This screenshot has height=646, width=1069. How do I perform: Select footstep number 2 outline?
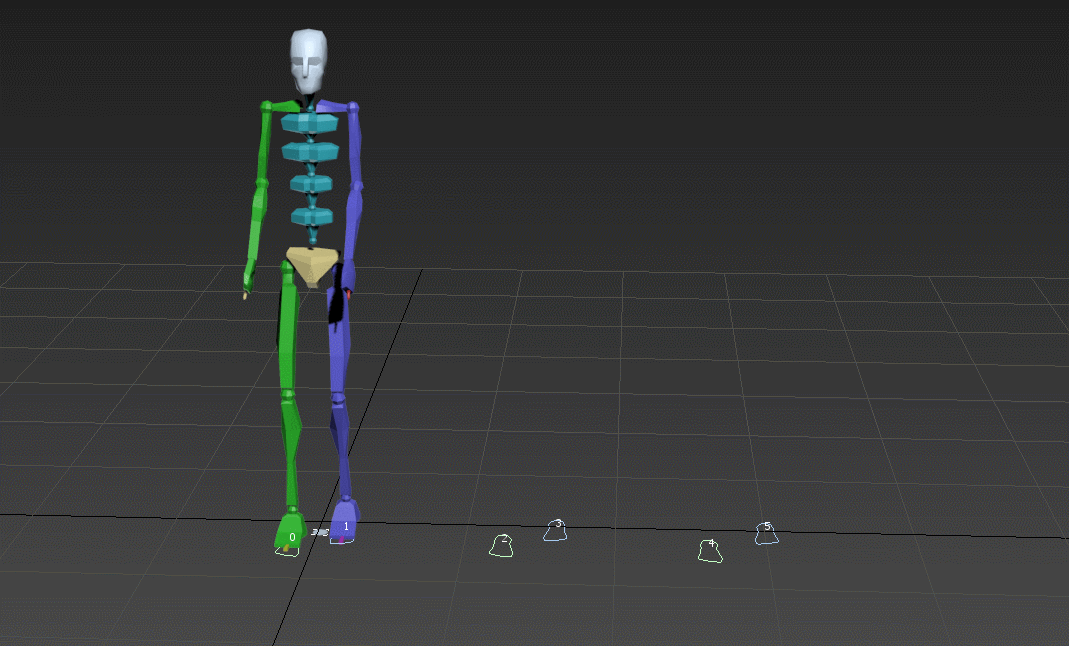click(501, 545)
